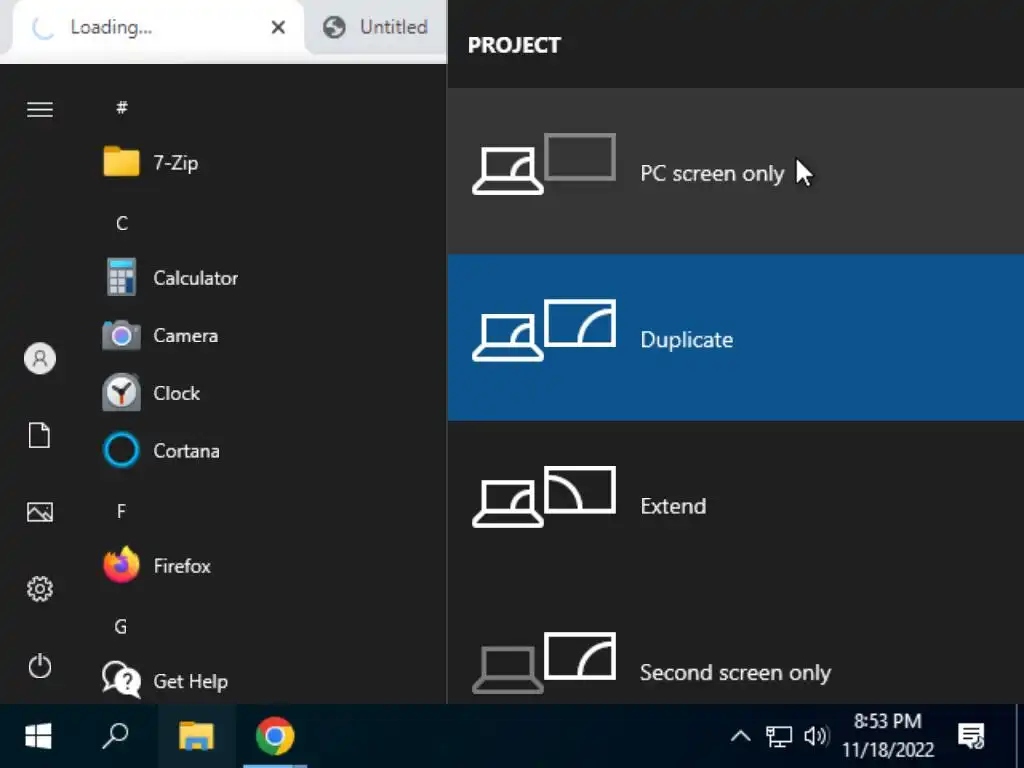Click the F letter group header
Image resolution: width=1024 pixels, height=768 pixels.
coord(121,511)
